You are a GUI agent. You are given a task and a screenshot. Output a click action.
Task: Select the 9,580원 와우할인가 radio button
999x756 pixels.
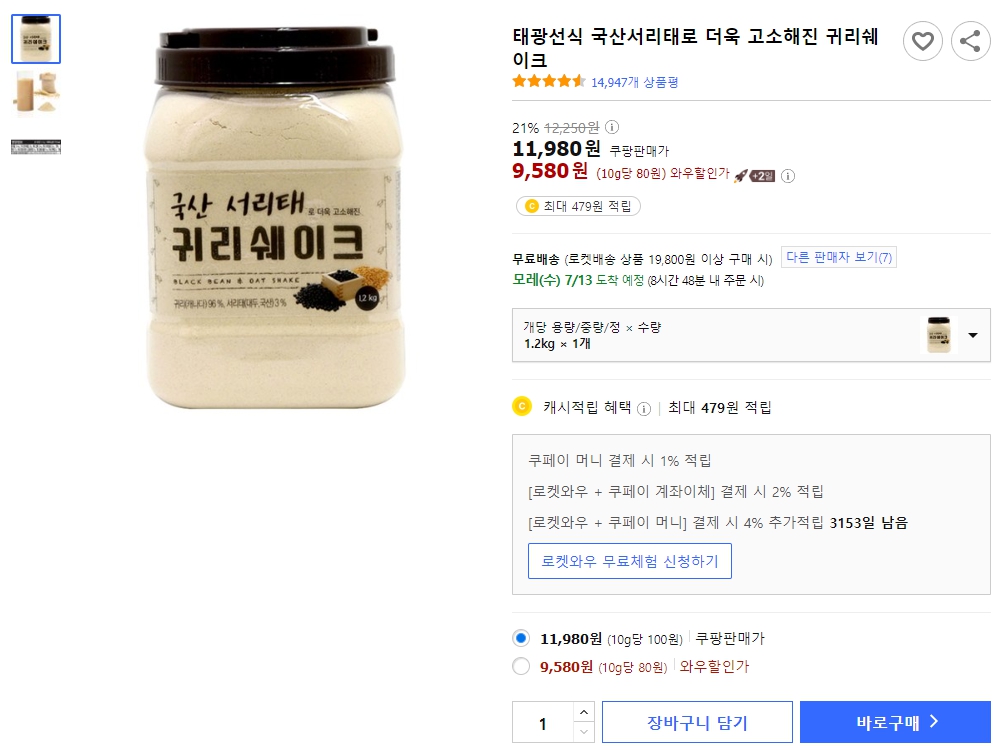tap(520, 666)
